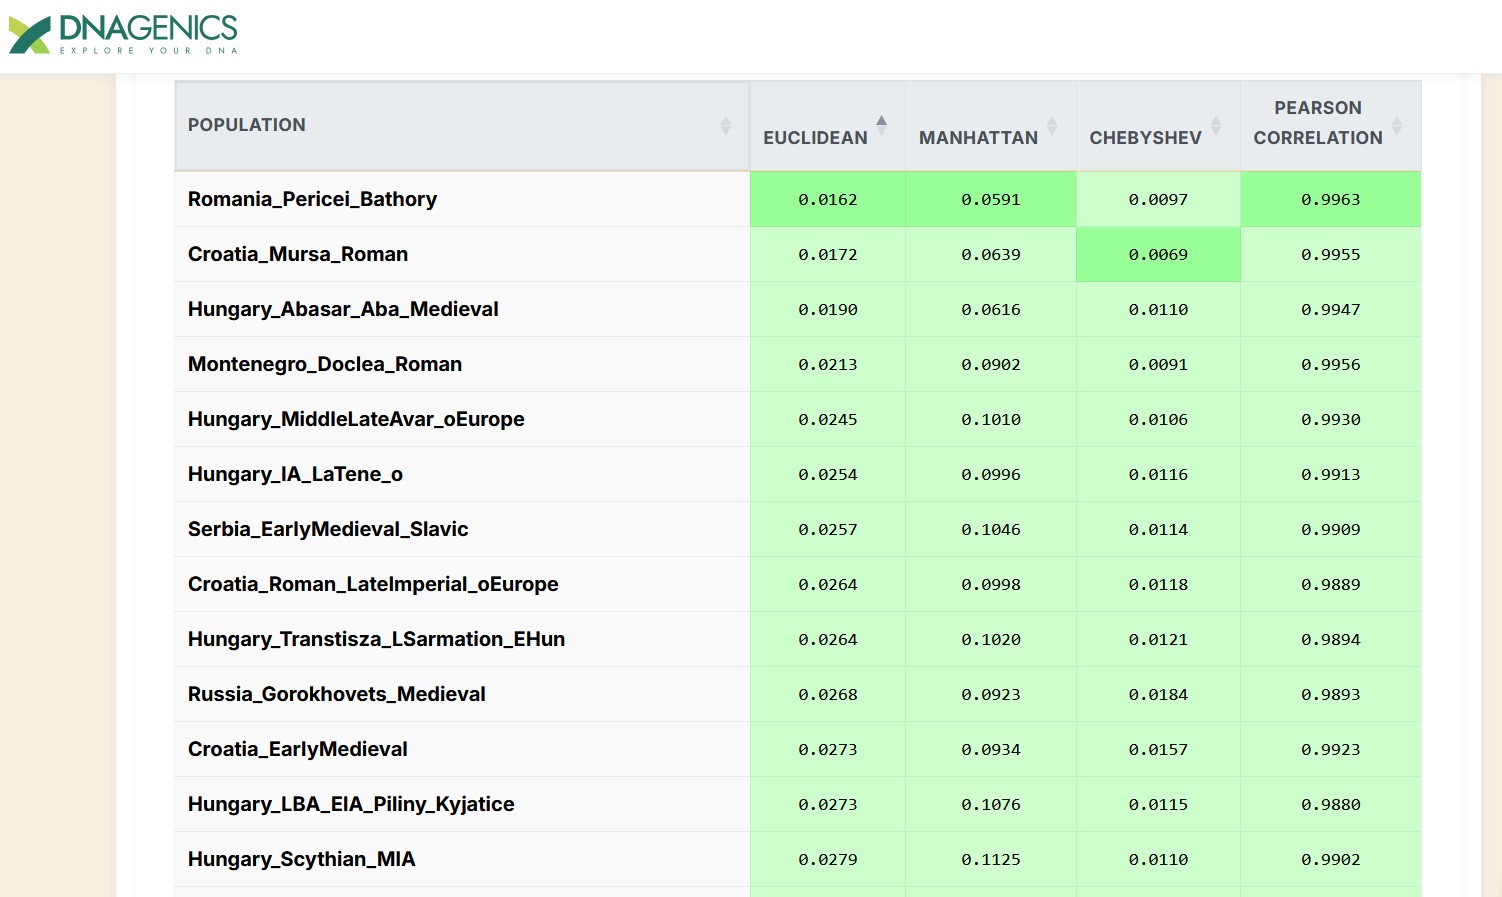Sort by Euclidean distance arrow
The image size is (1502, 897).
[881, 125]
